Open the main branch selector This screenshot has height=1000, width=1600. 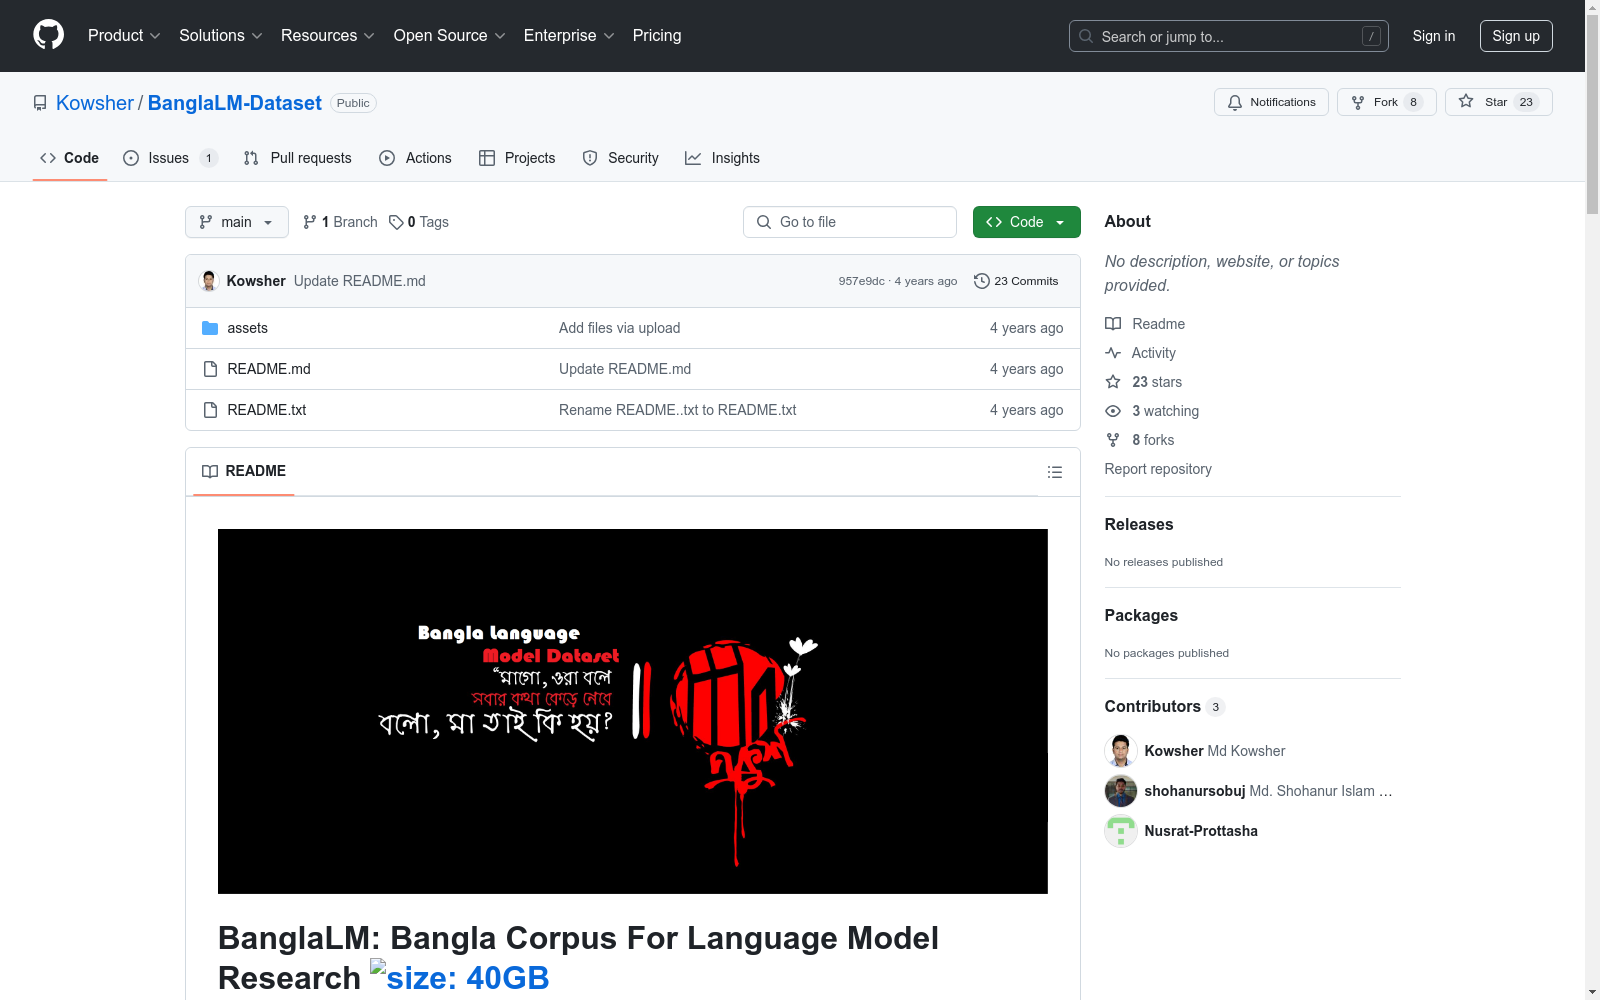pyautogui.click(x=237, y=222)
